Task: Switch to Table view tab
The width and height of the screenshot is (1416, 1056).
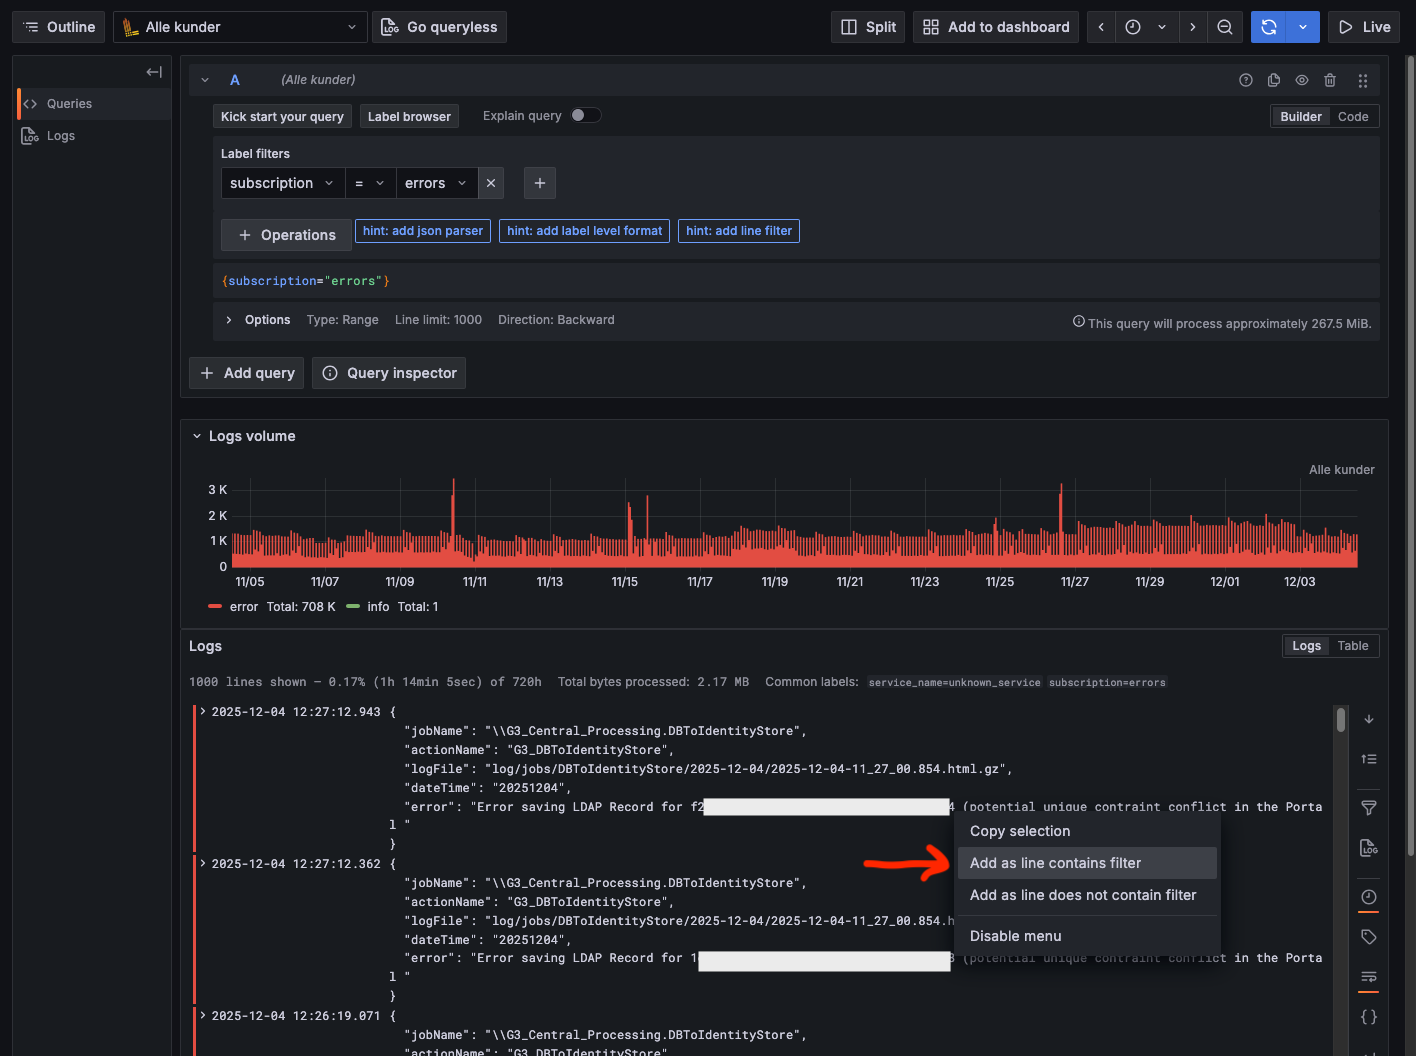Action: click(x=1352, y=646)
